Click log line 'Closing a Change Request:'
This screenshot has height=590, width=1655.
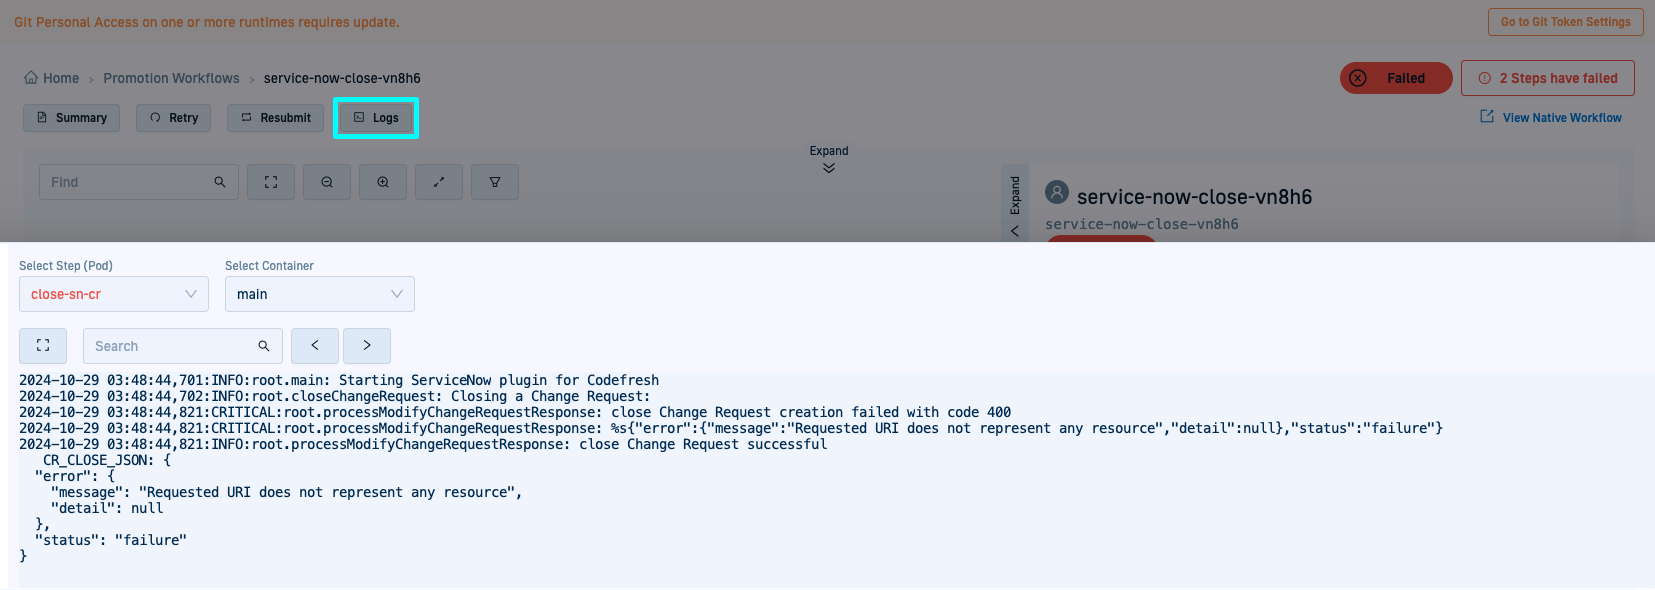pos(335,396)
